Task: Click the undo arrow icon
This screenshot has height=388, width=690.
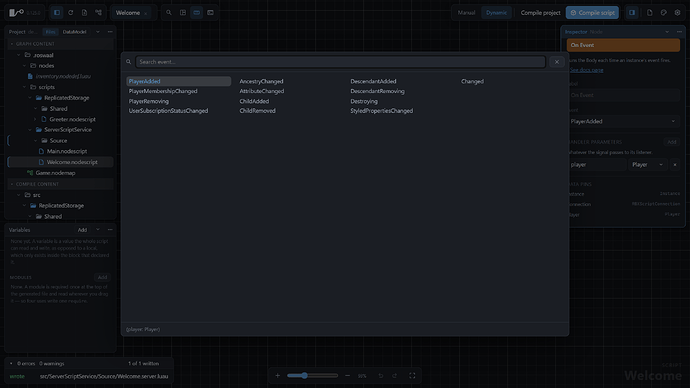Action: coord(381,376)
